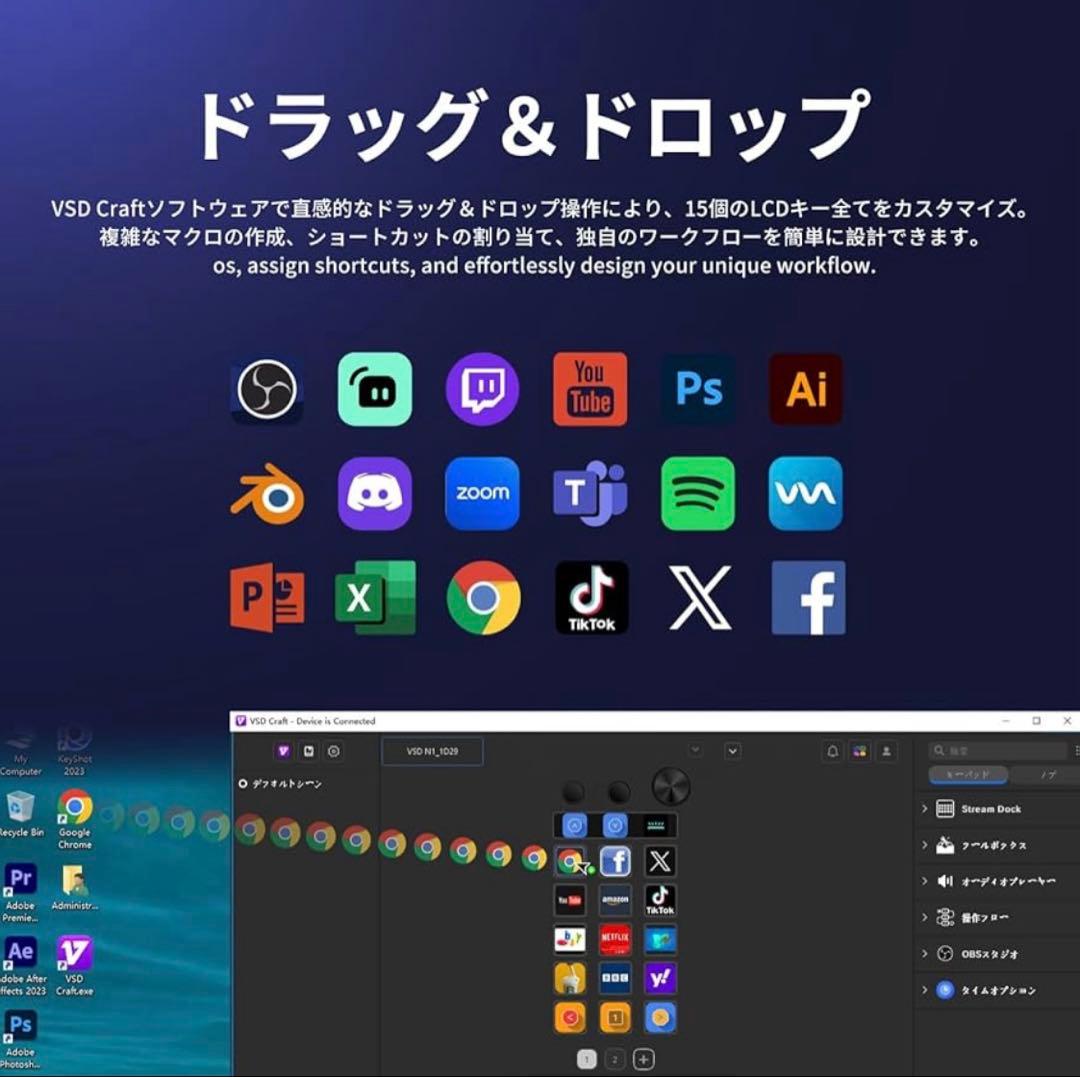Screen dimensions: 1080x1077
Task: Select the YouTube key in the device key grid
Action: (x=570, y=900)
